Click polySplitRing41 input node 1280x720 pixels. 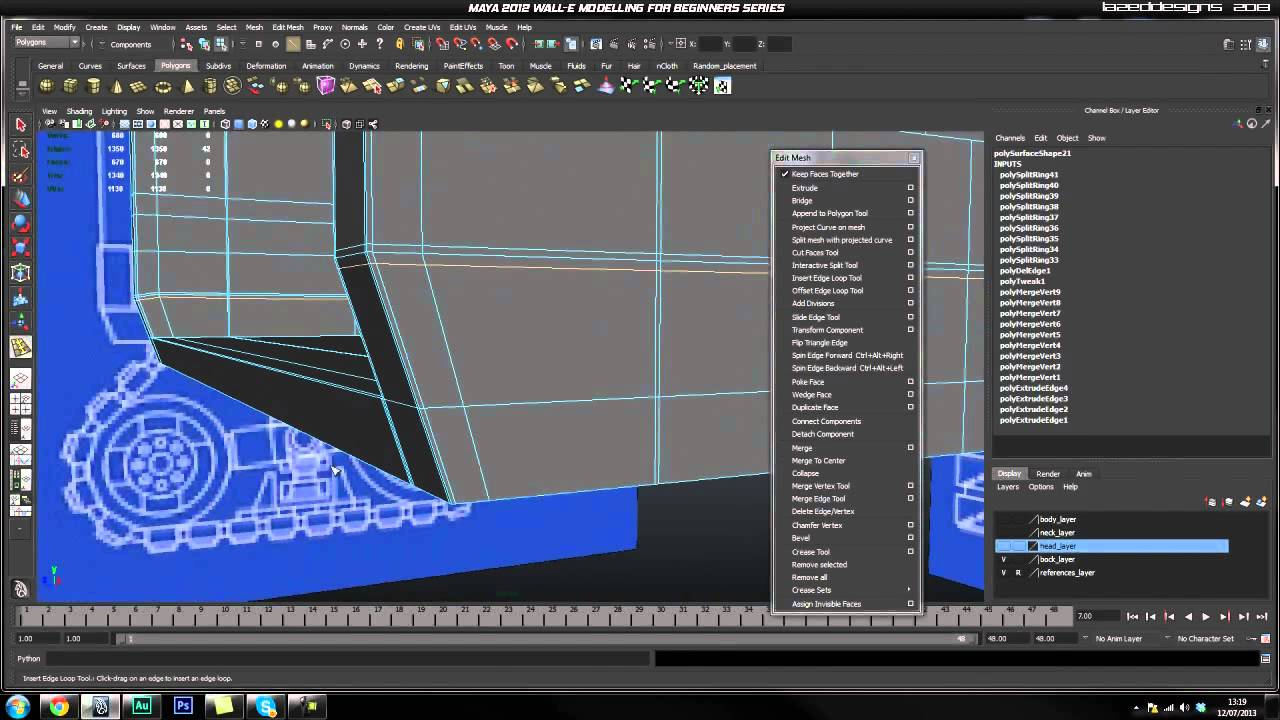pos(1029,175)
